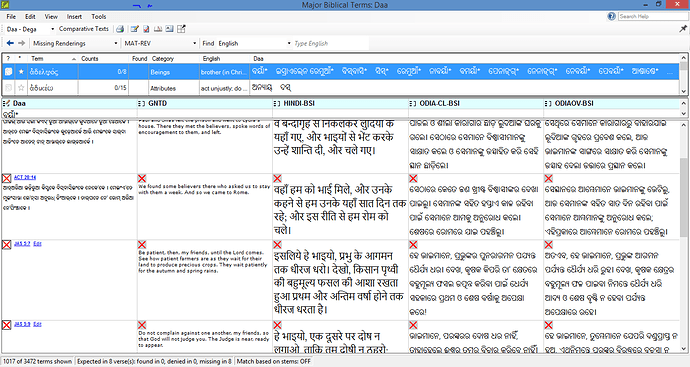Click the red X in HINDI-BSI JAS 5:9 cell
The width and height of the screenshot is (690, 367).
pyautogui.click(x=277, y=325)
